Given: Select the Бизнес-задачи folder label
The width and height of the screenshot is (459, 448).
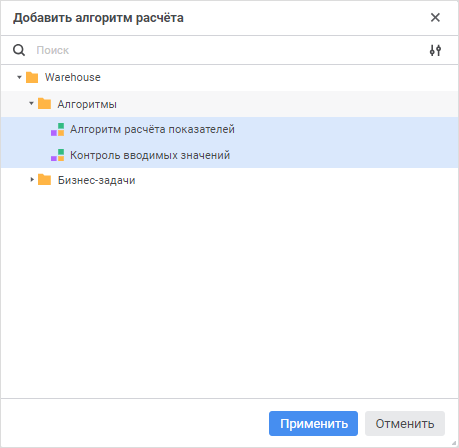Looking at the screenshot, I should 97,180.
